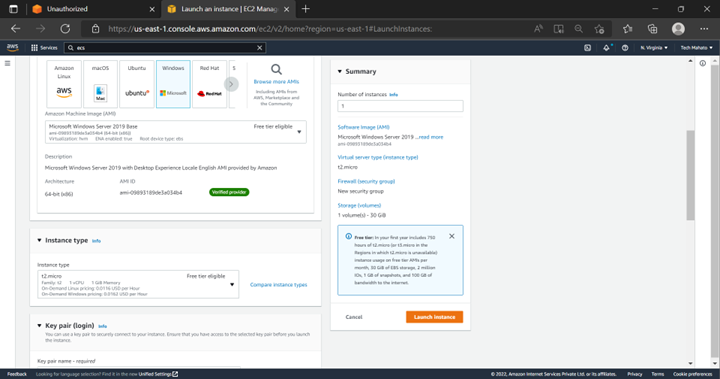720x379 pixels.
Task: Open Compare instance types link
Action: coord(278,285)
